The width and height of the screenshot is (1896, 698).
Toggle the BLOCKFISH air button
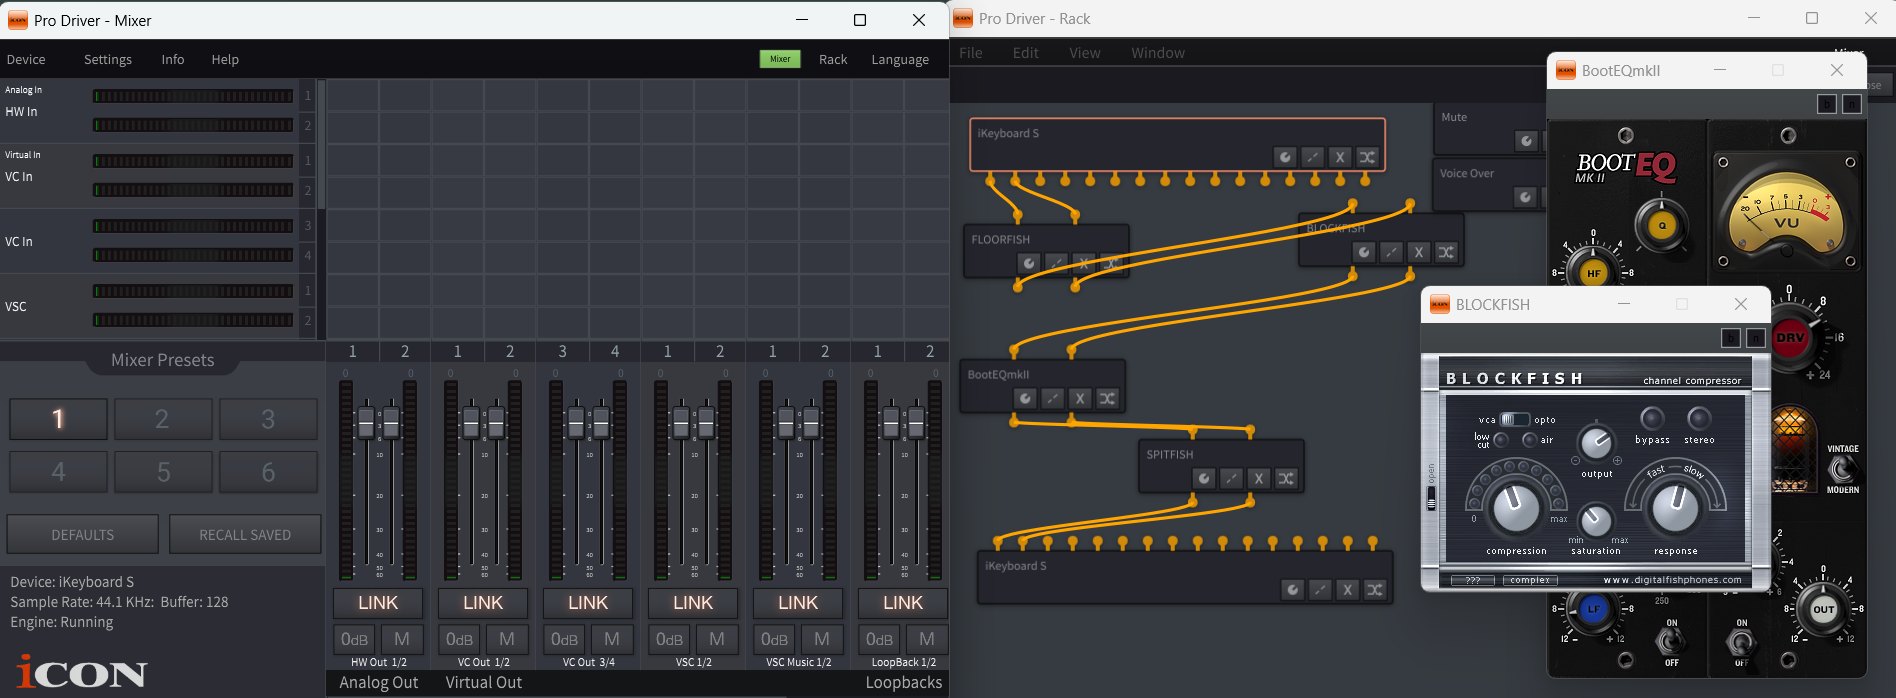[x=1529, y=439]
